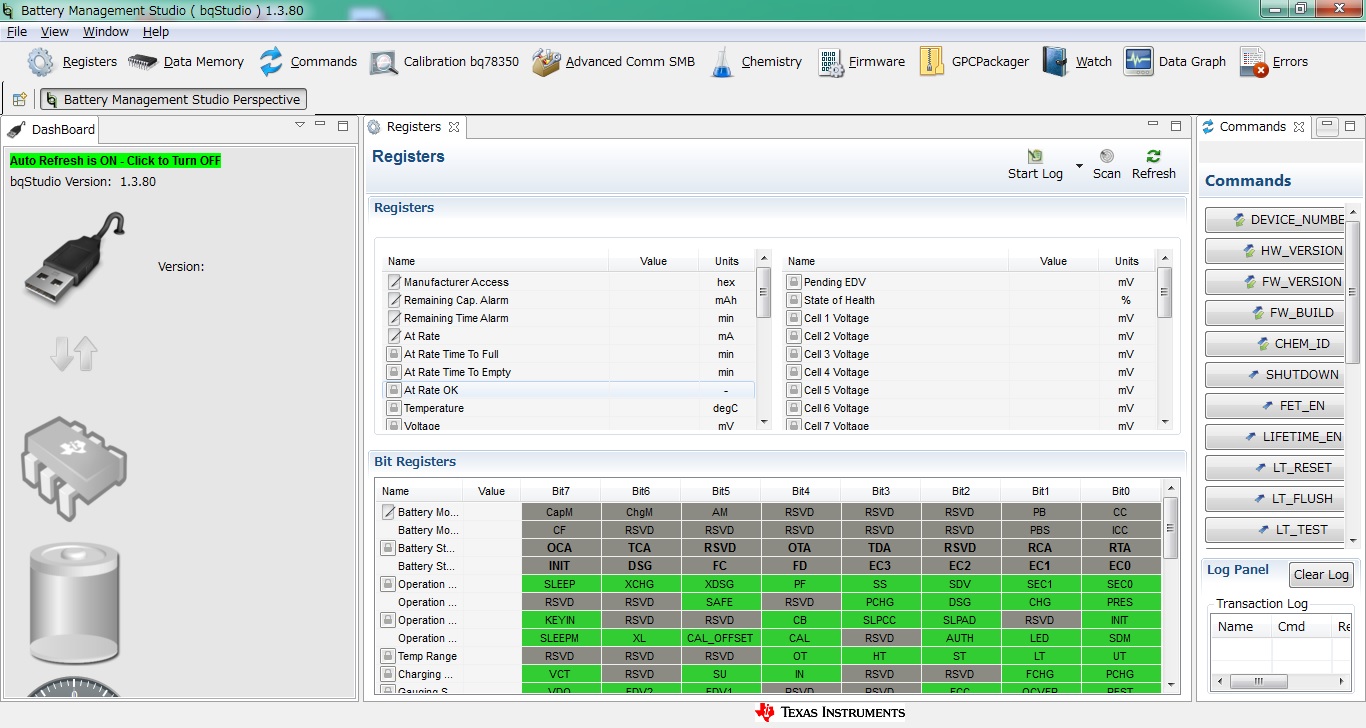This screenshot has height=728, width=1366.
Task: Click the USB adapter icon in DashBoard
Action: 75,260
